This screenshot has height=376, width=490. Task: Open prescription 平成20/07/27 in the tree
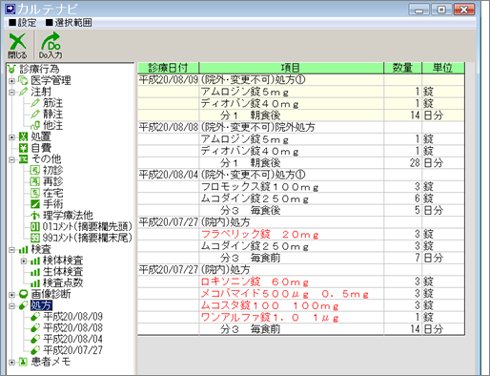[x=73, y=351]
